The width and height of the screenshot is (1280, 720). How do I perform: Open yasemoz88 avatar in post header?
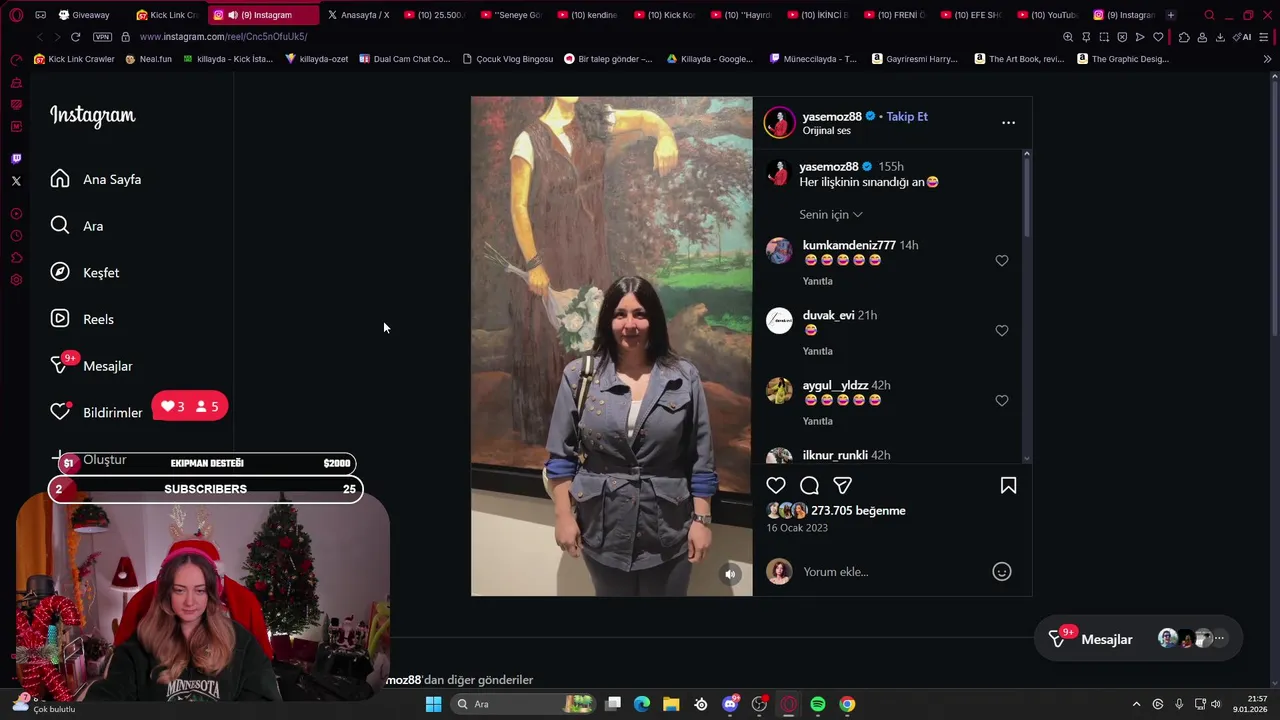779,122
